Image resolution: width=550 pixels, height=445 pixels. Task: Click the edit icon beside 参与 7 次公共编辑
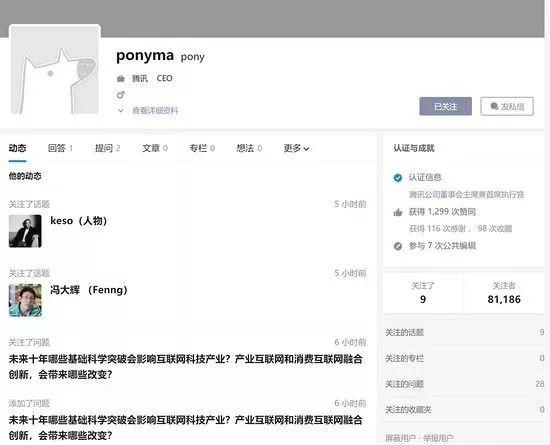coord(397,246)
